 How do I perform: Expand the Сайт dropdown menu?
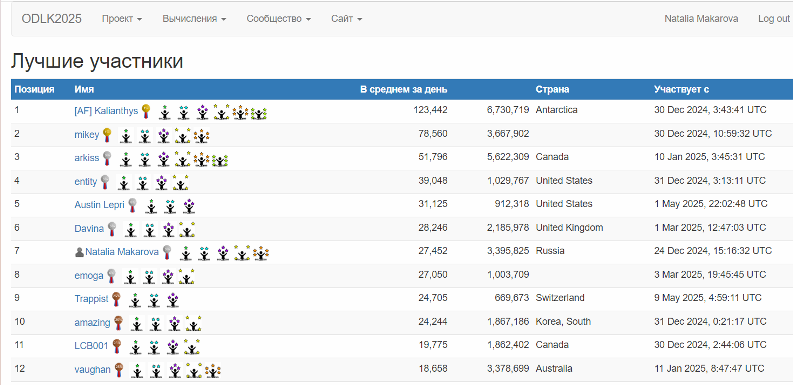(347, 19)
